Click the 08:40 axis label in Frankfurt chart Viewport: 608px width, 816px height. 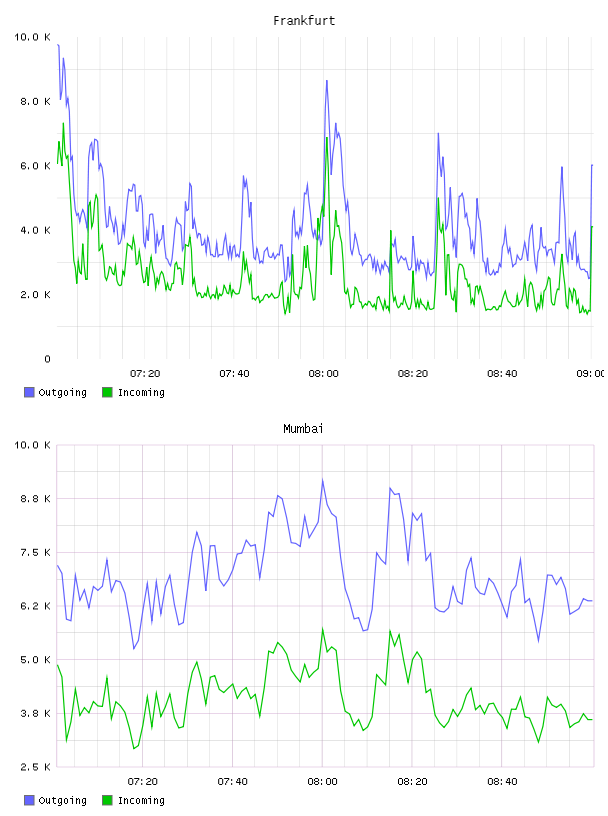[502, 374]
